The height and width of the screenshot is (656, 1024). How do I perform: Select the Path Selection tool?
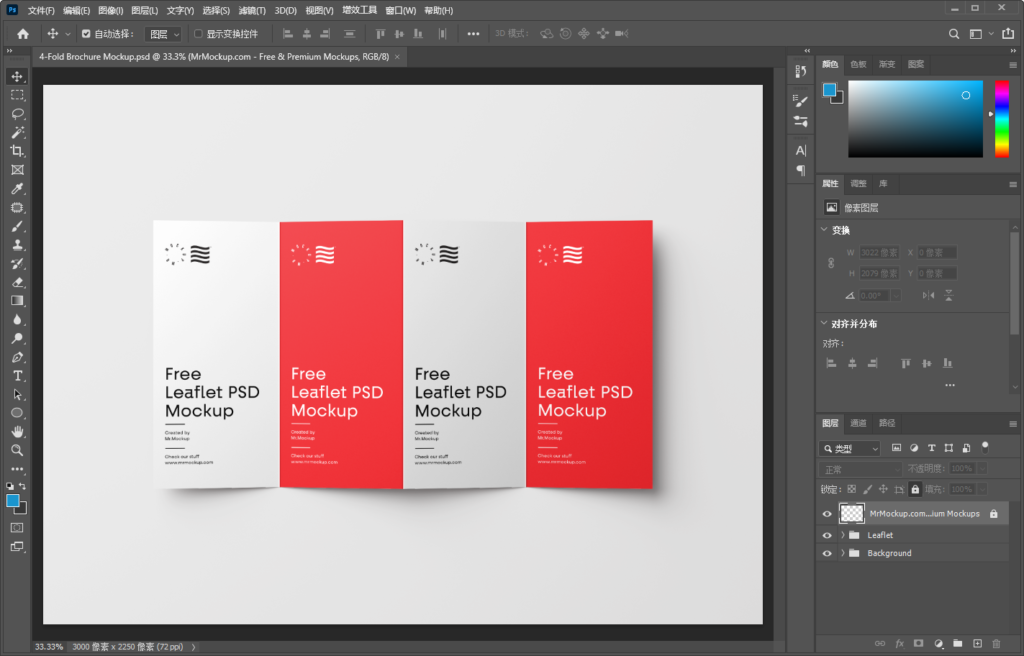[17, 395]
